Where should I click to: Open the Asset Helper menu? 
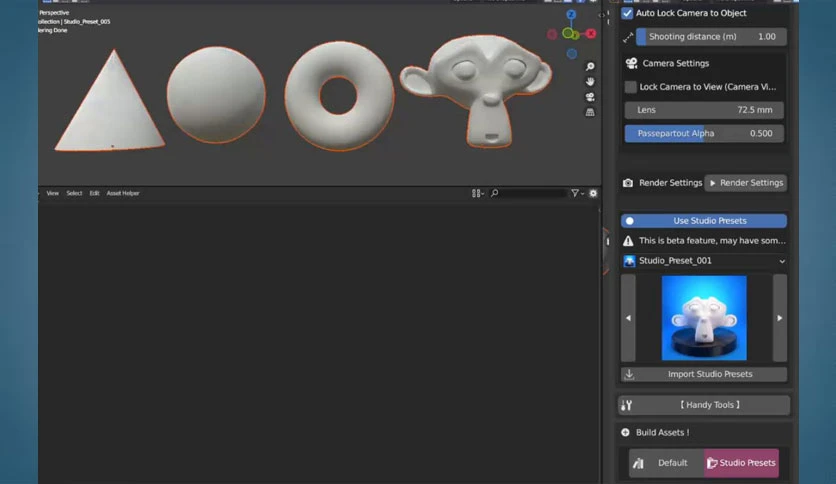click(123, 193)
